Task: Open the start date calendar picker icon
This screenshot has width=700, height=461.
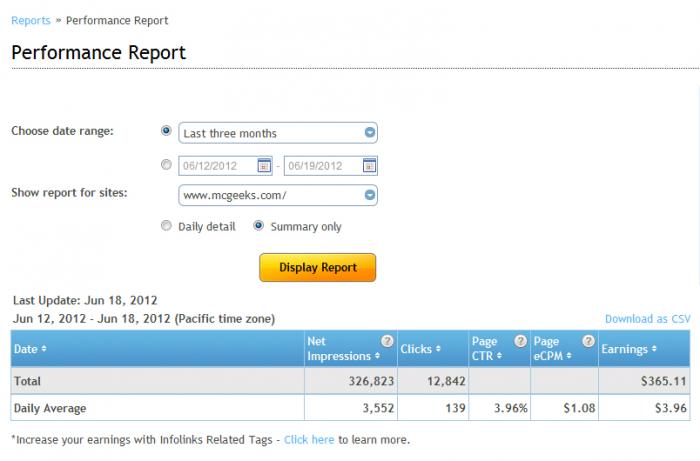Action: [264, 166]
